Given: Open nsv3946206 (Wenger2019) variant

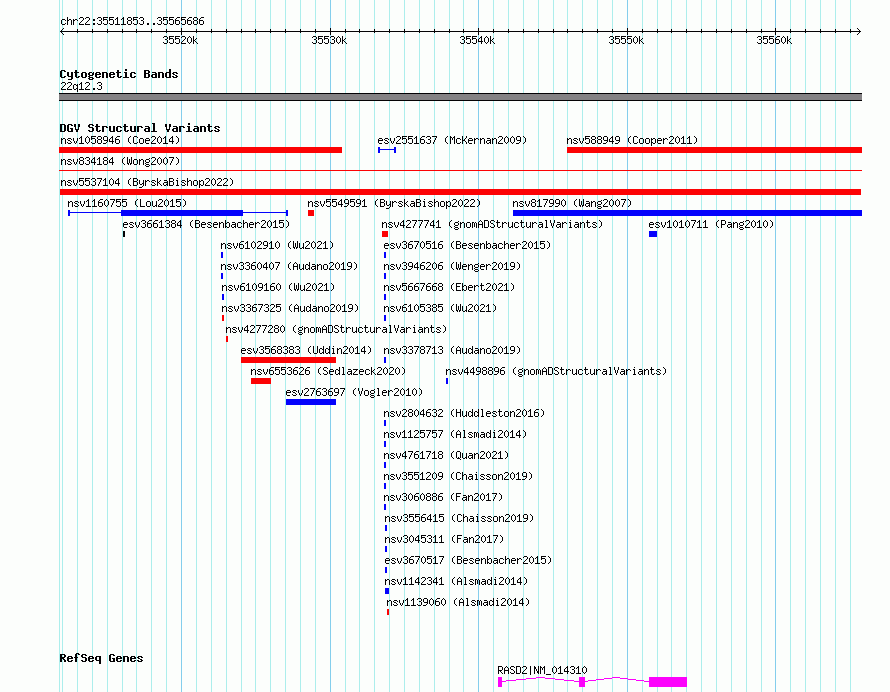Looking at the screenshot, I should (452, 266).
